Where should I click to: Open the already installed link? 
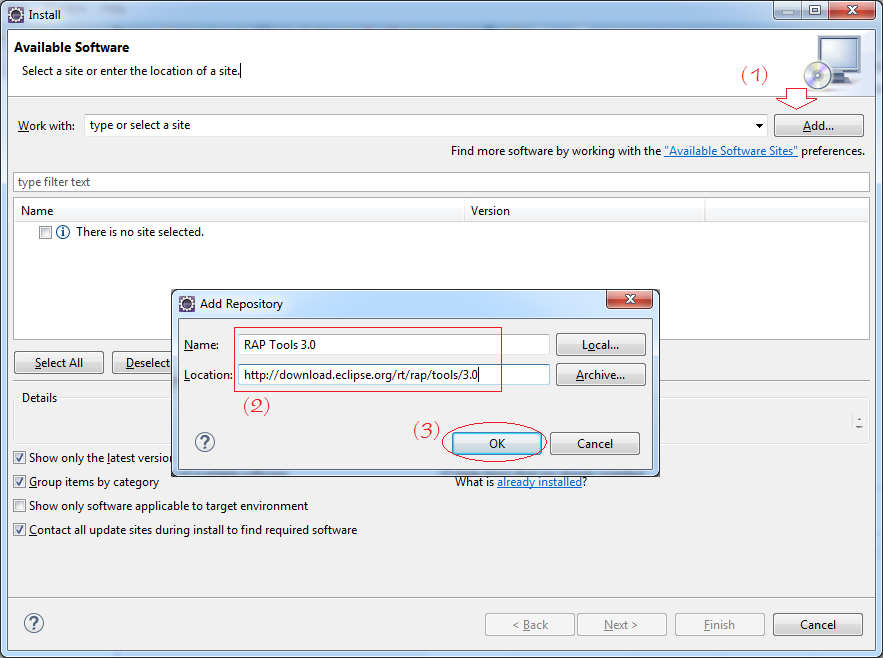tap(539, 482)
